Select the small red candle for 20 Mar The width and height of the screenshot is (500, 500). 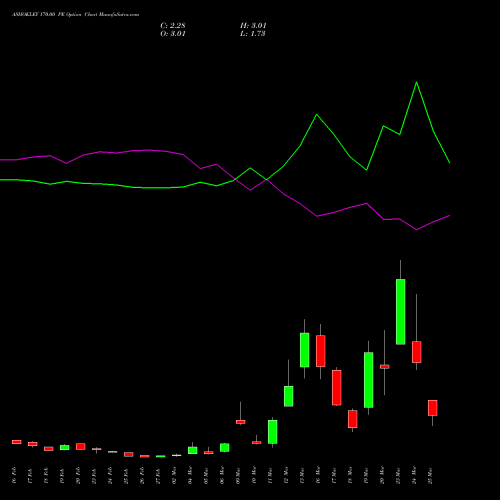[385, 367]
